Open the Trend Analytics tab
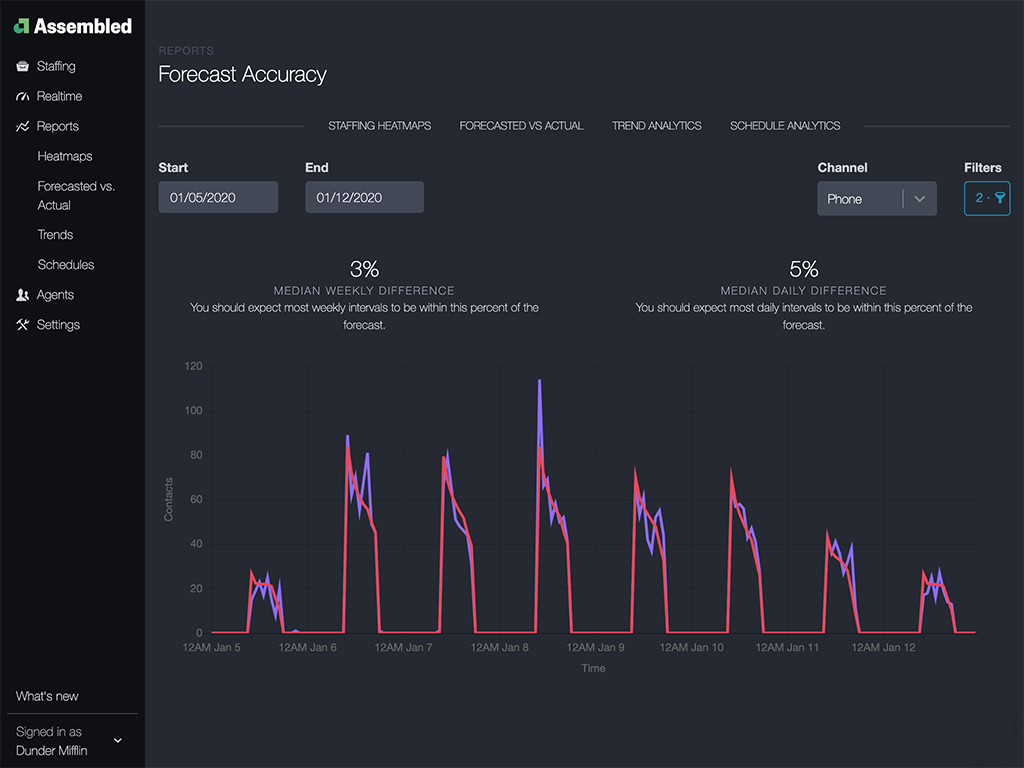The width and height of the screenshot is (1024, 768). click(x=656, y=126)
